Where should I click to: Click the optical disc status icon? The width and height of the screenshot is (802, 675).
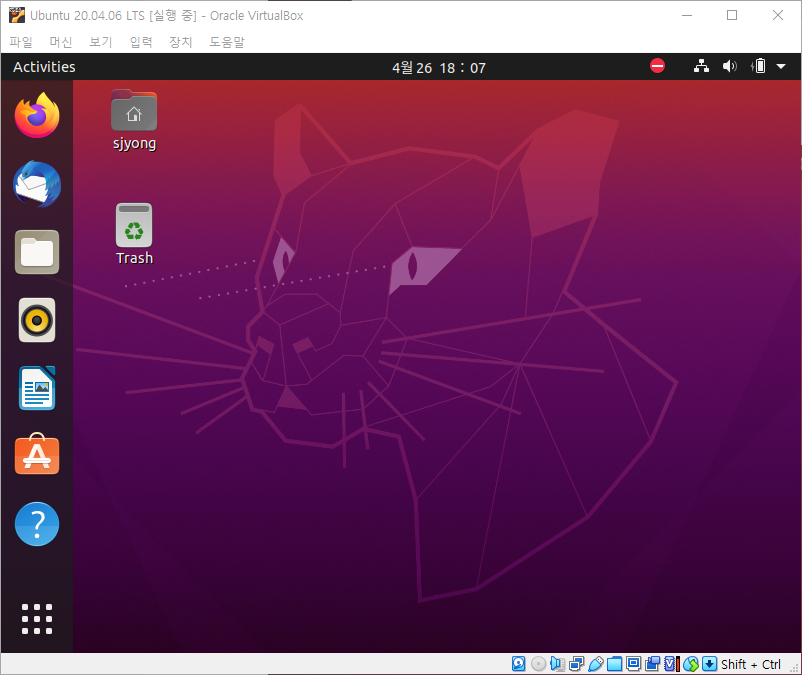tap(538, 664)
